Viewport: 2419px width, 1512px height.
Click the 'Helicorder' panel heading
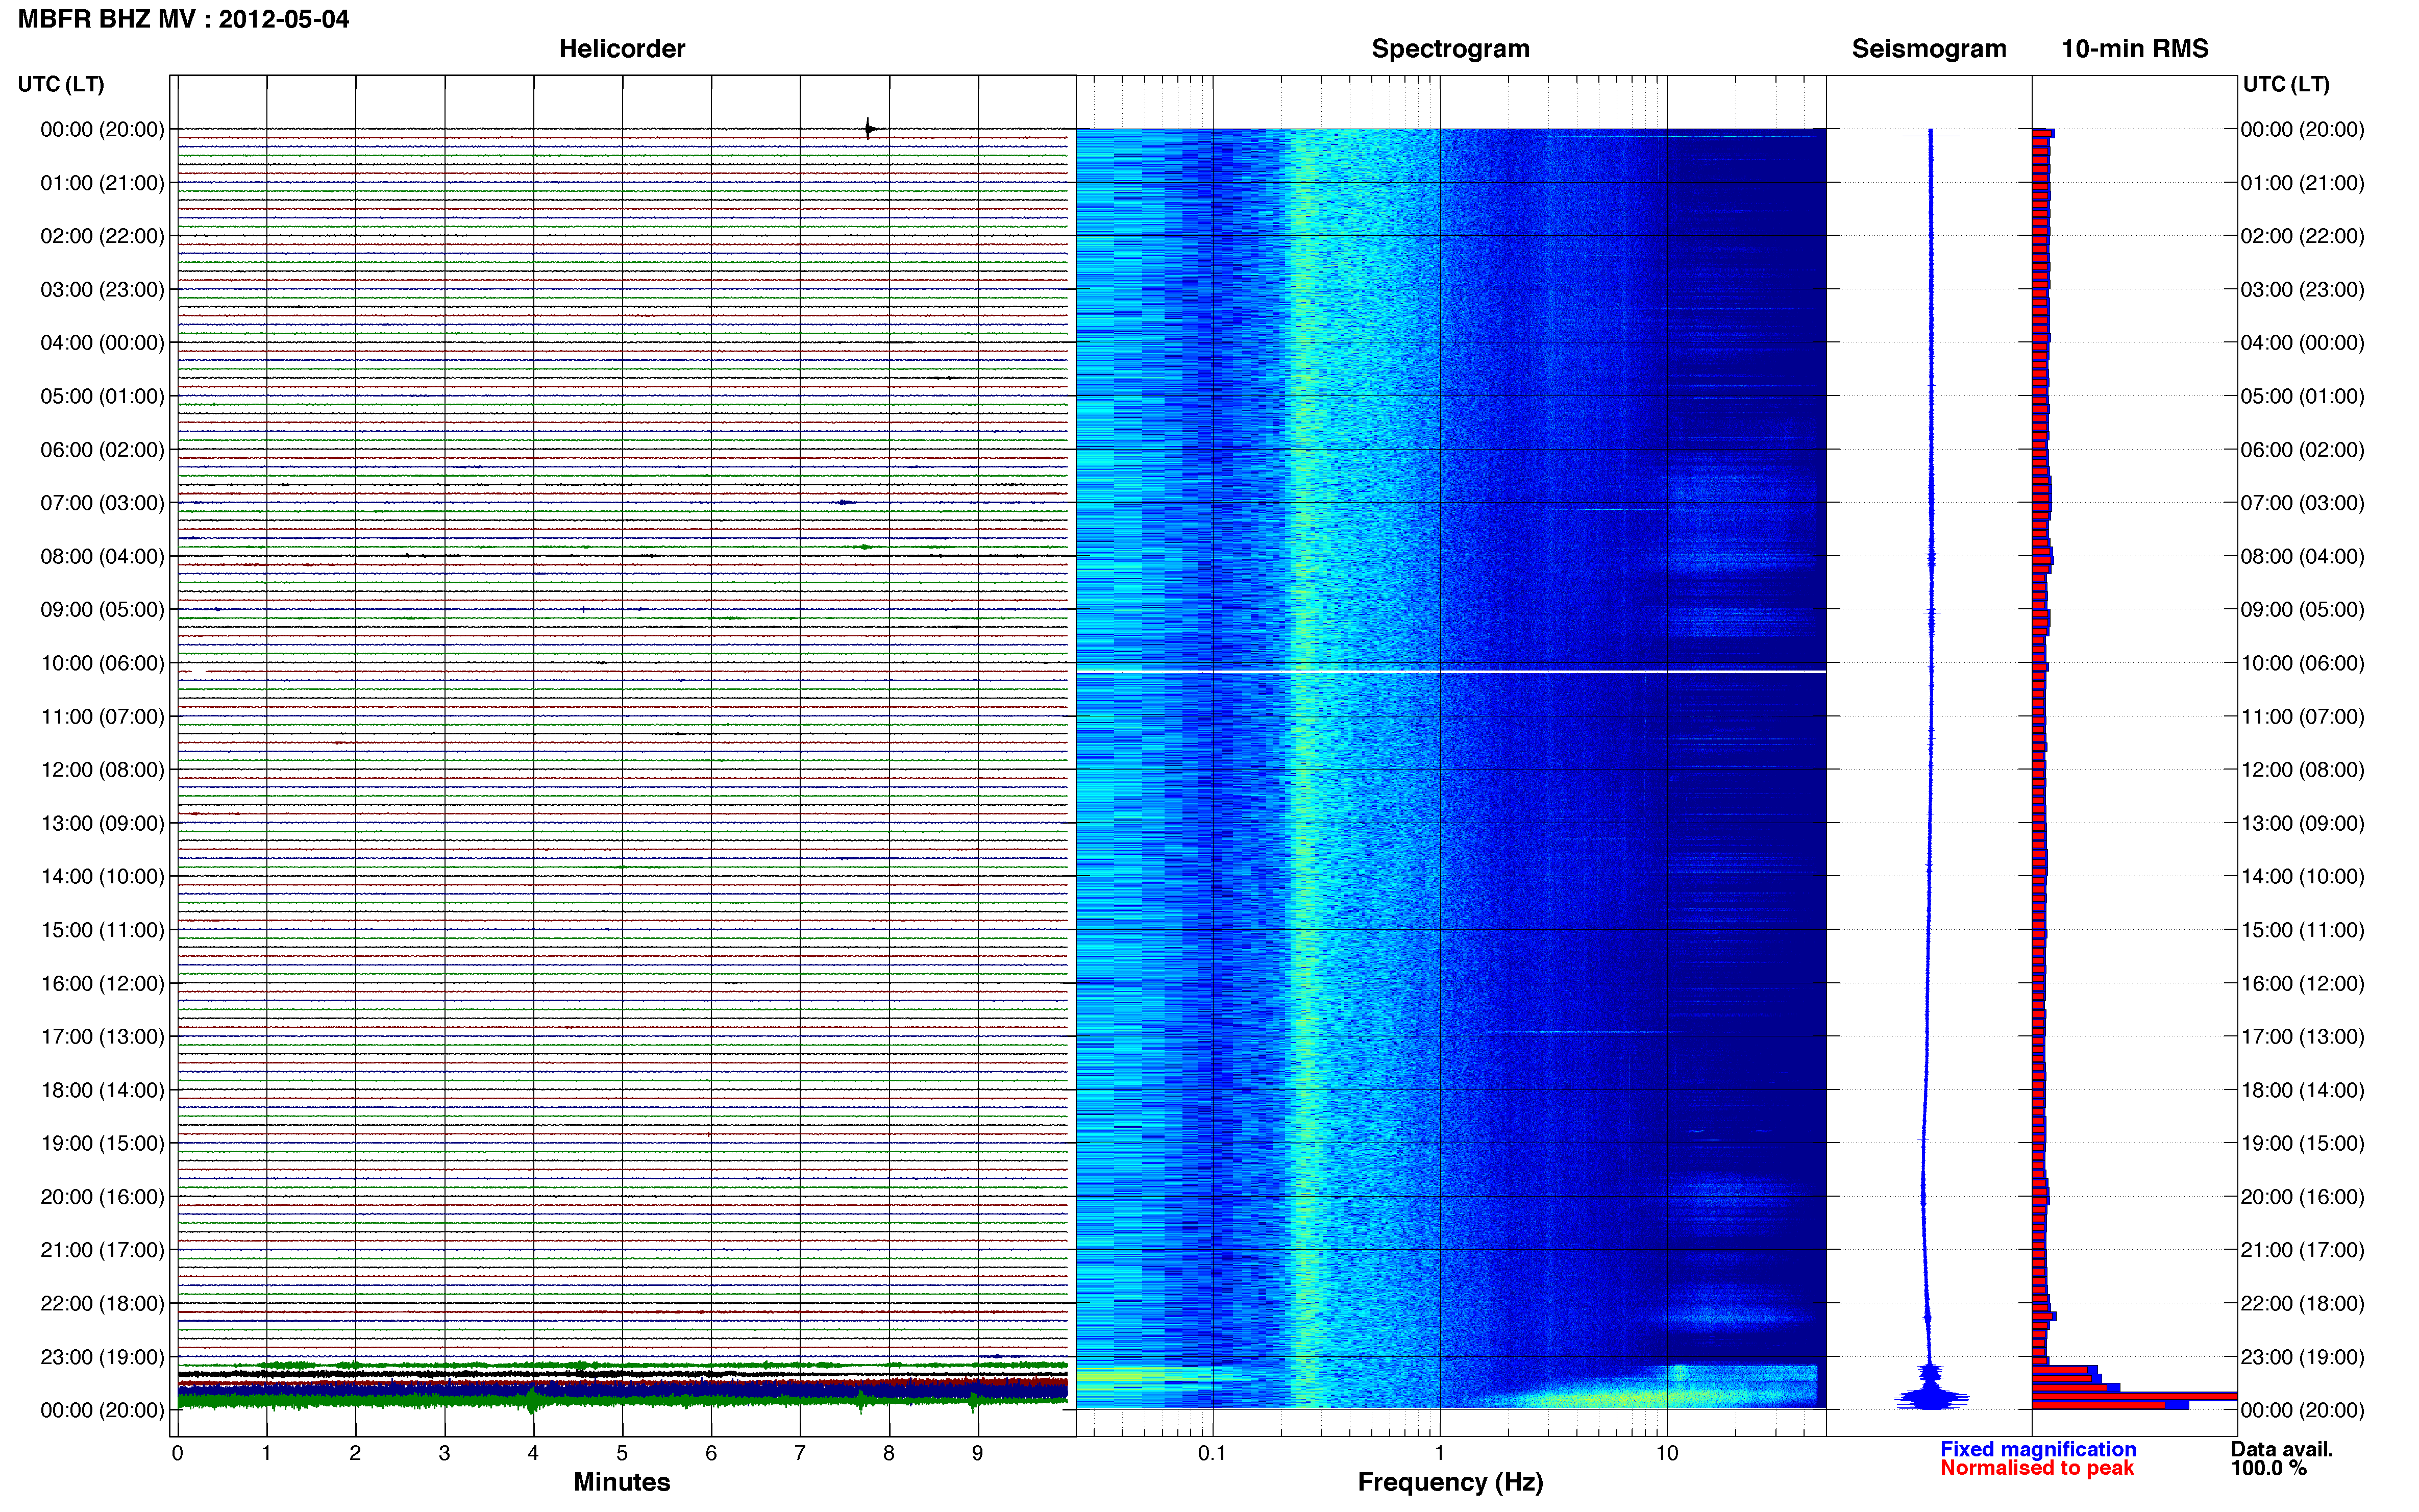pos(622,48)
